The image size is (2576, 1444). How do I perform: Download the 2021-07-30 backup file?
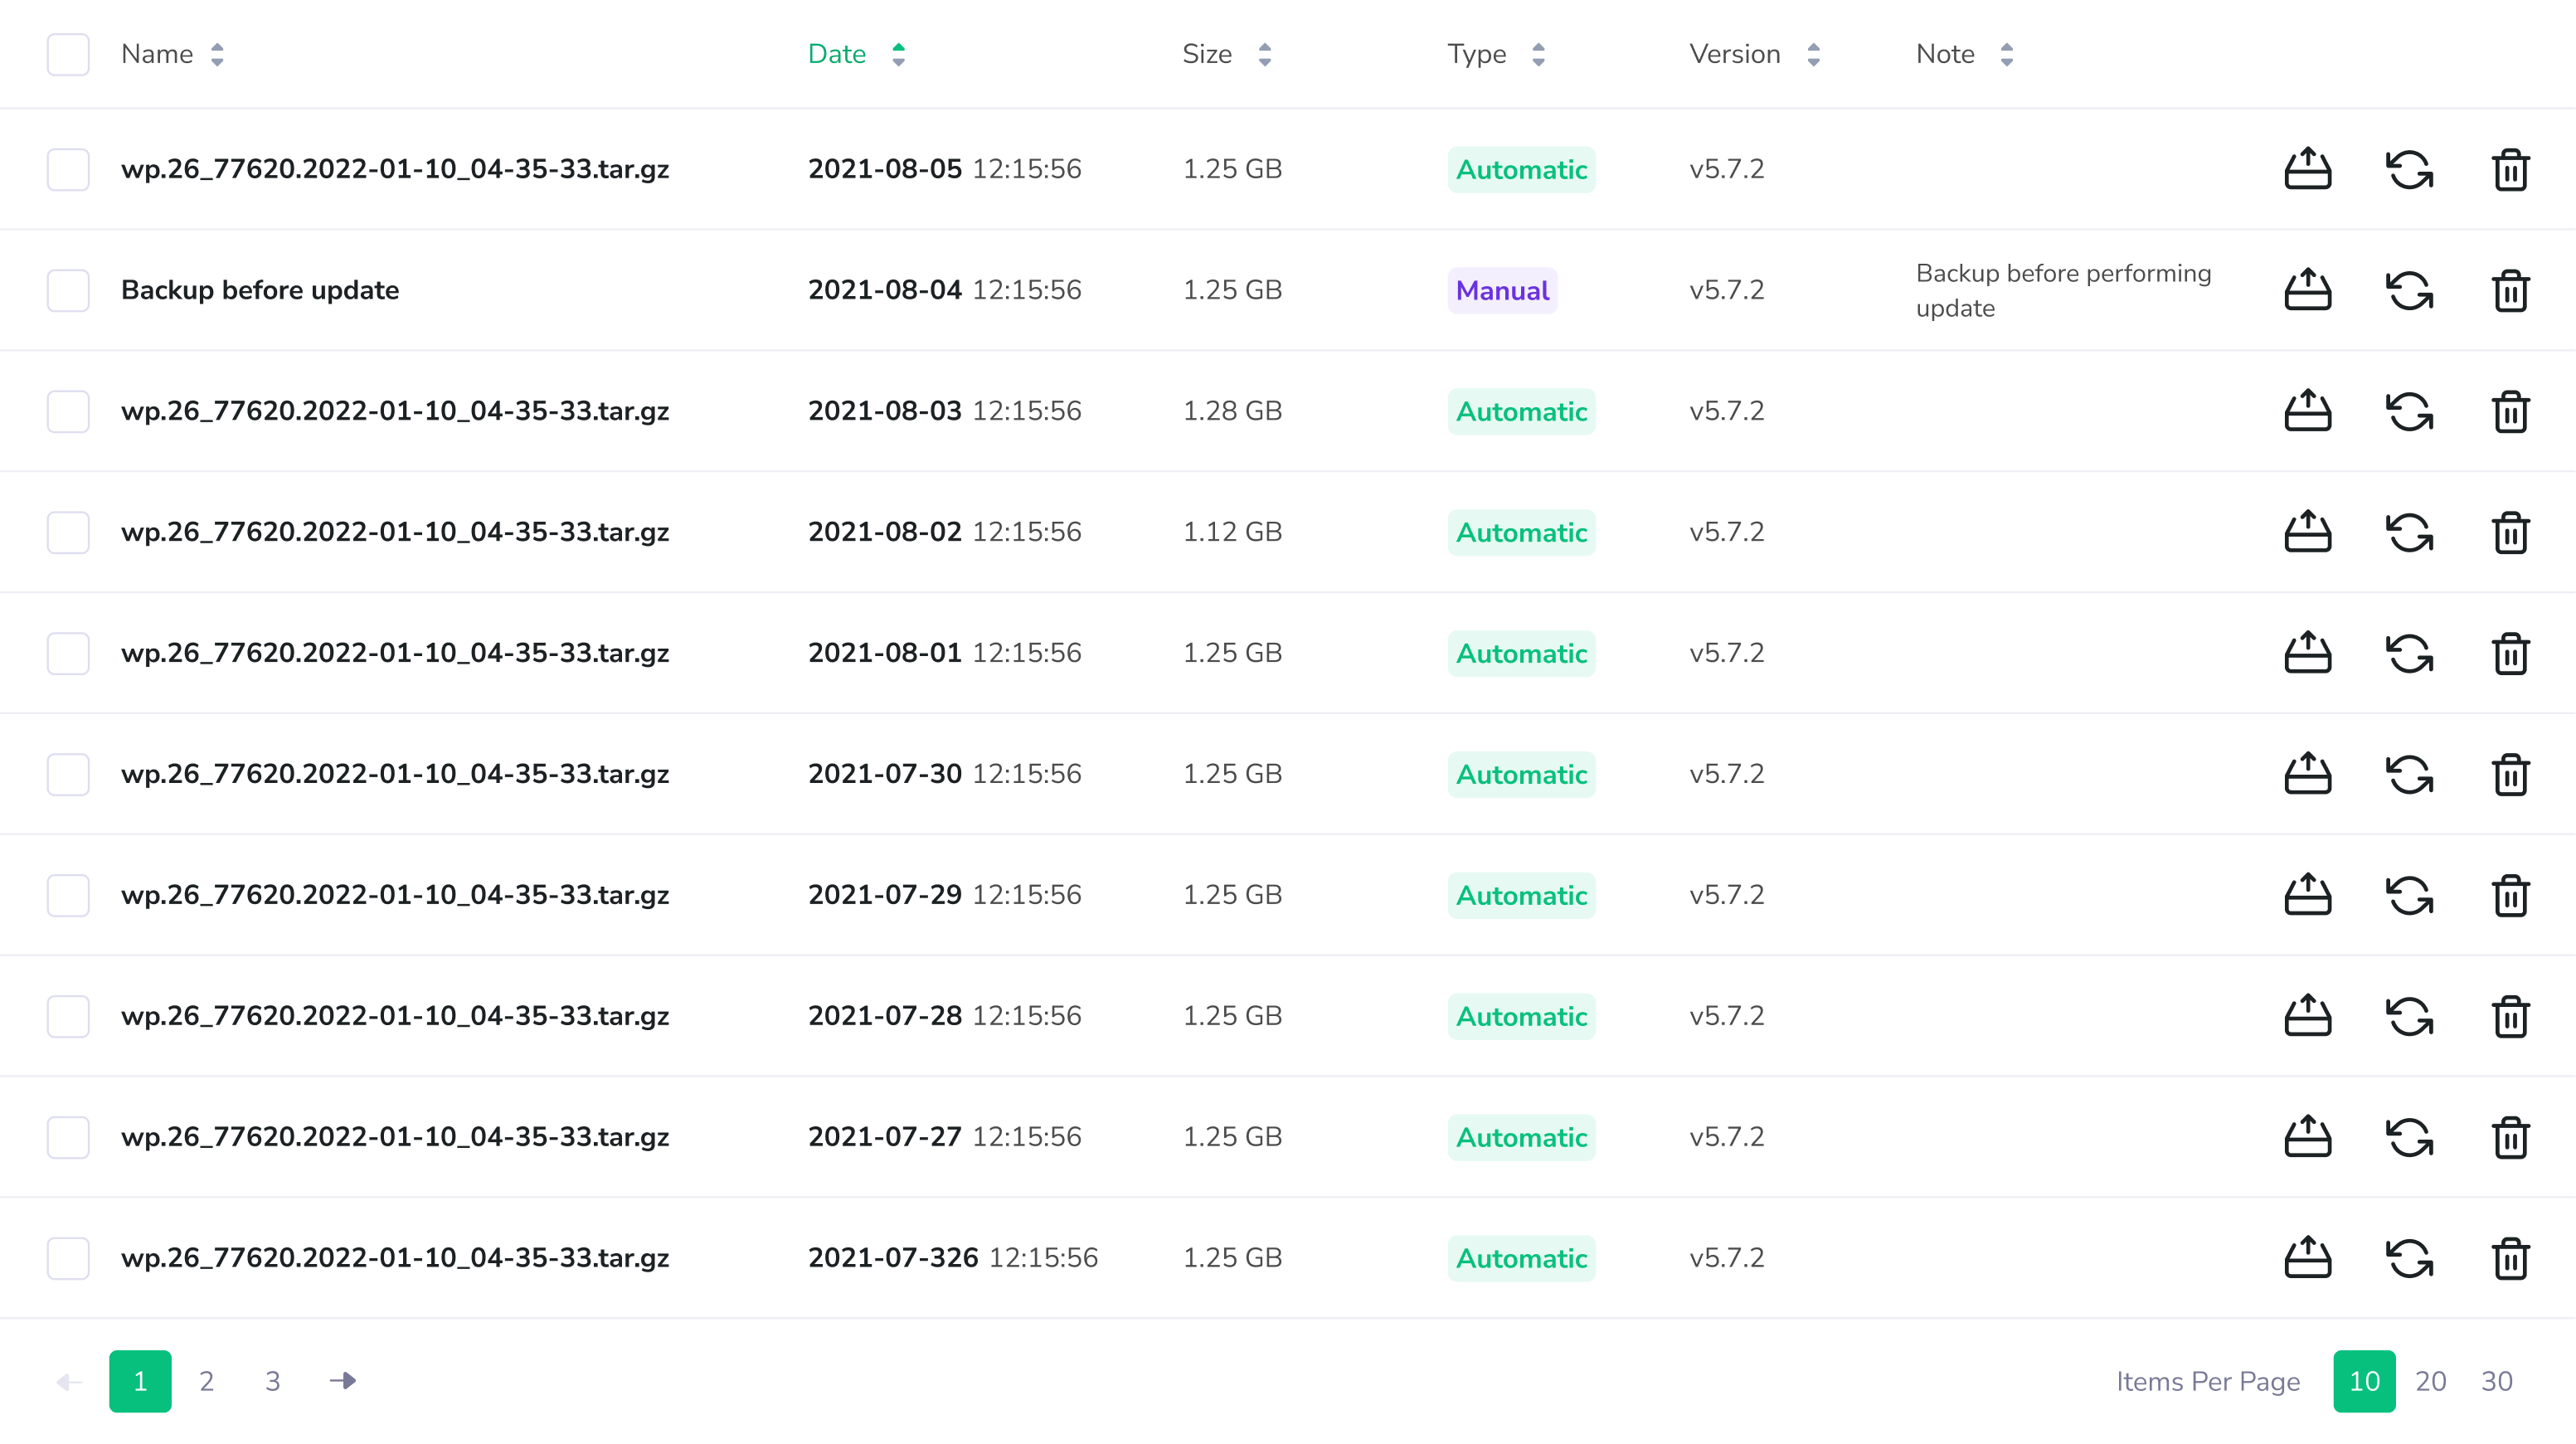(x=2308, y=773)
